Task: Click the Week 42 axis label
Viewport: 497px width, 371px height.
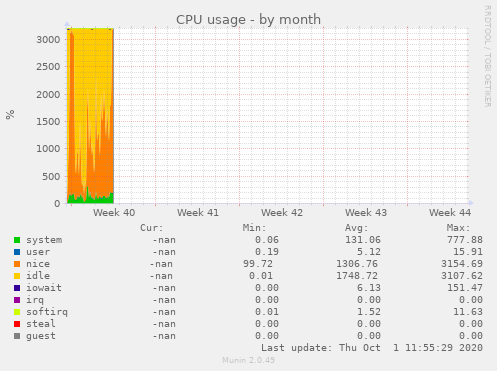Action: click(282, 213)
